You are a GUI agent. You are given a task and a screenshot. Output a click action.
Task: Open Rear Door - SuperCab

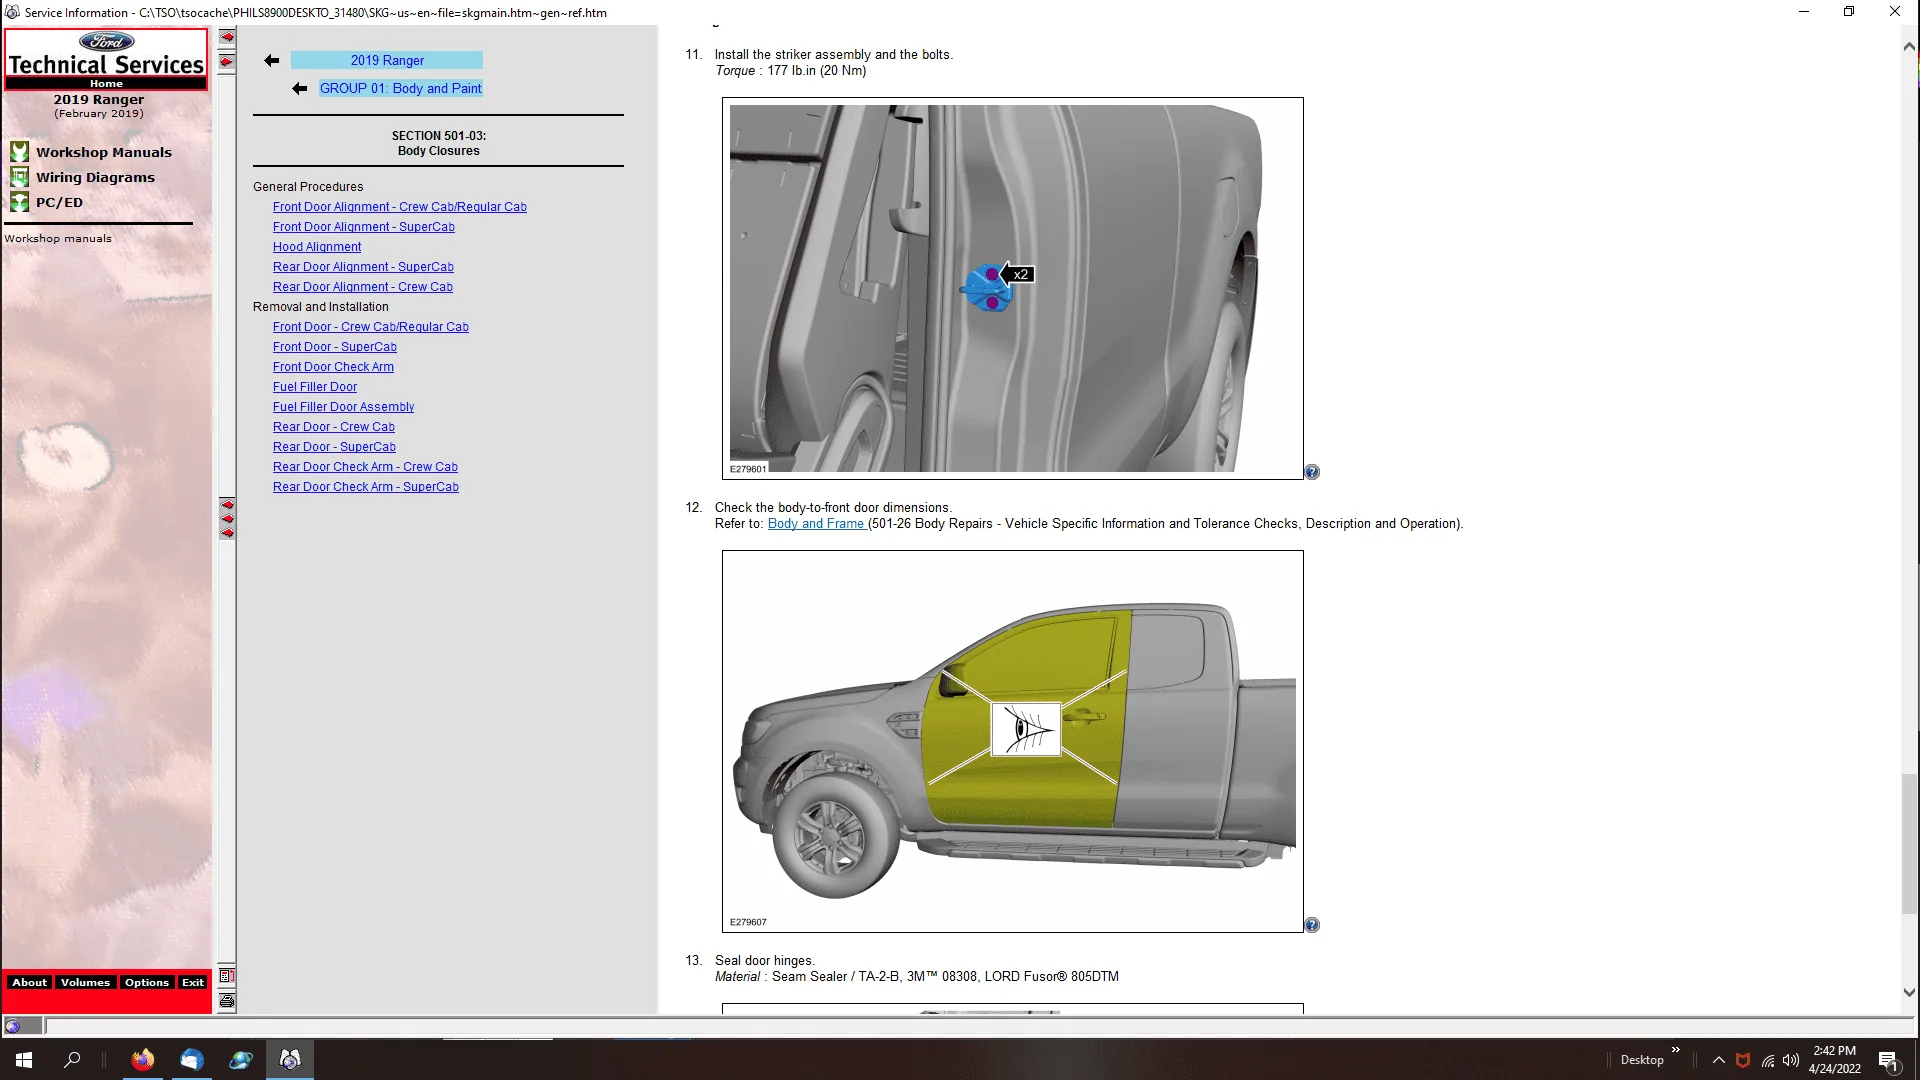334,447
